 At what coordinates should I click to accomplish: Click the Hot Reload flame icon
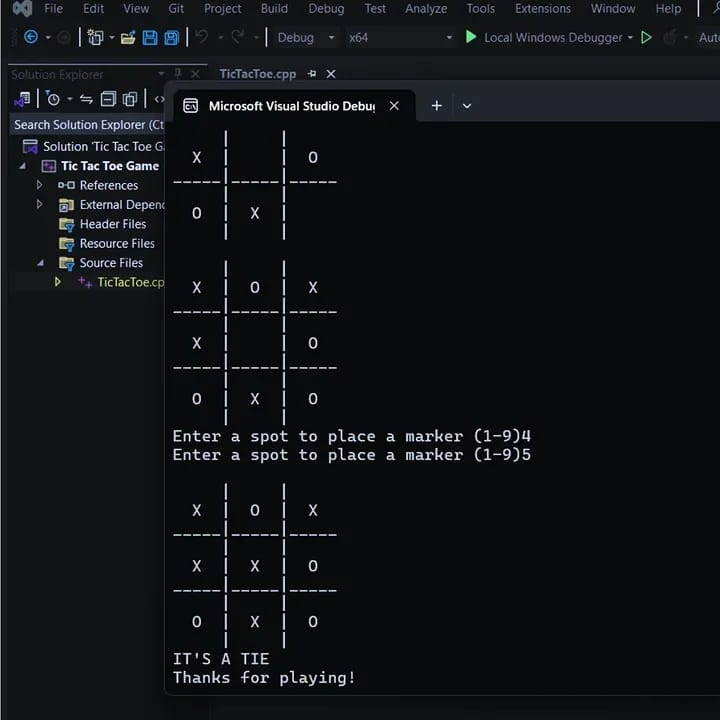(670, 37)
